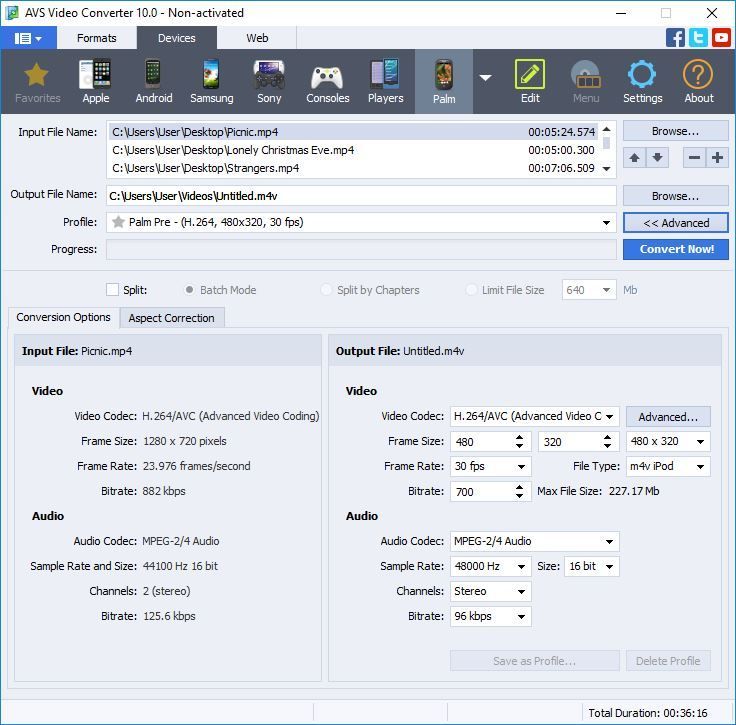Image resolution: width=736 pixels, height=725 pixels.
Task: Select Lonely Christmas Eve.mp4 in the input list
Action: point(353,150)
